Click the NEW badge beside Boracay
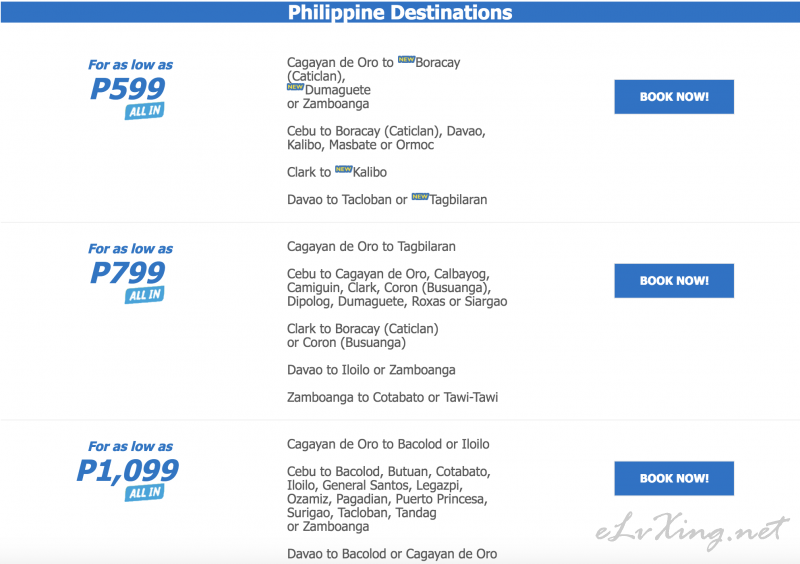 pyautogui.click(x=406, y=59)
